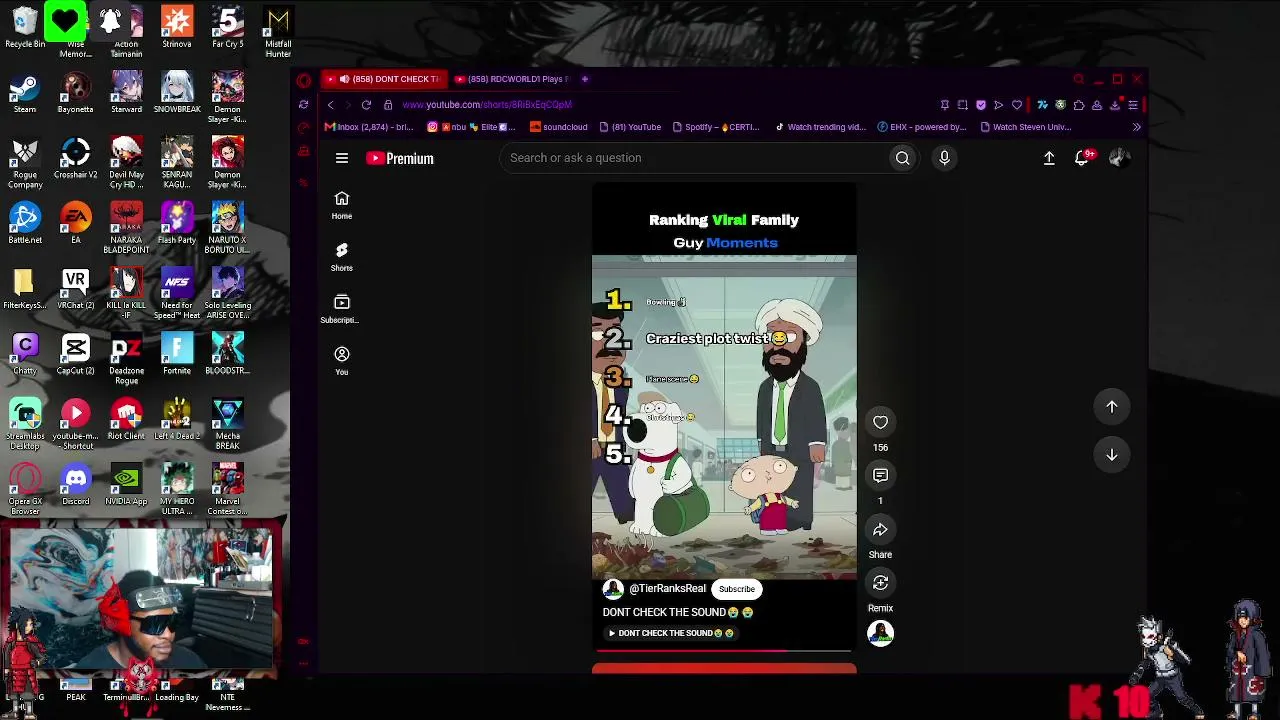Select the Fortnite desktop shortcut

(x=177, y=355)
